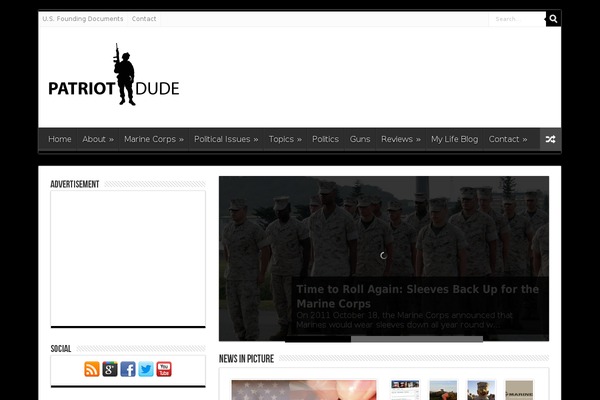Screen dimensions: 600x400
Task: Click the 'Social' widget heading
Action: coord(61,349)
